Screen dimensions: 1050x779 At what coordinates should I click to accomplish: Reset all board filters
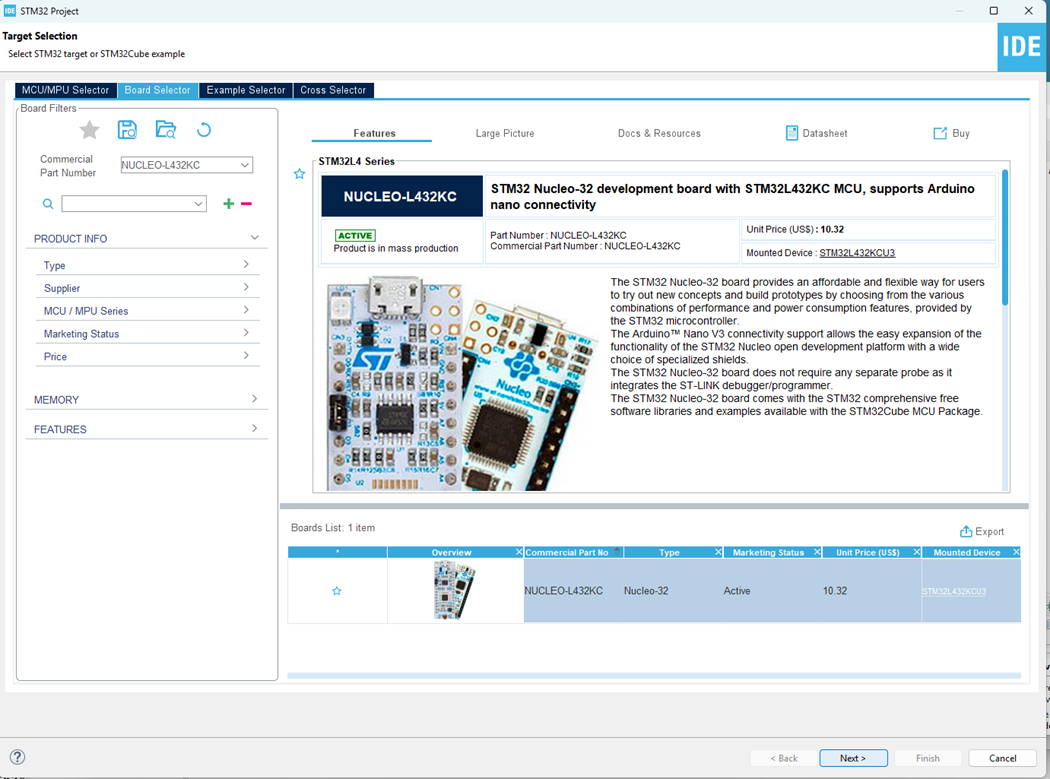(204, 130)
